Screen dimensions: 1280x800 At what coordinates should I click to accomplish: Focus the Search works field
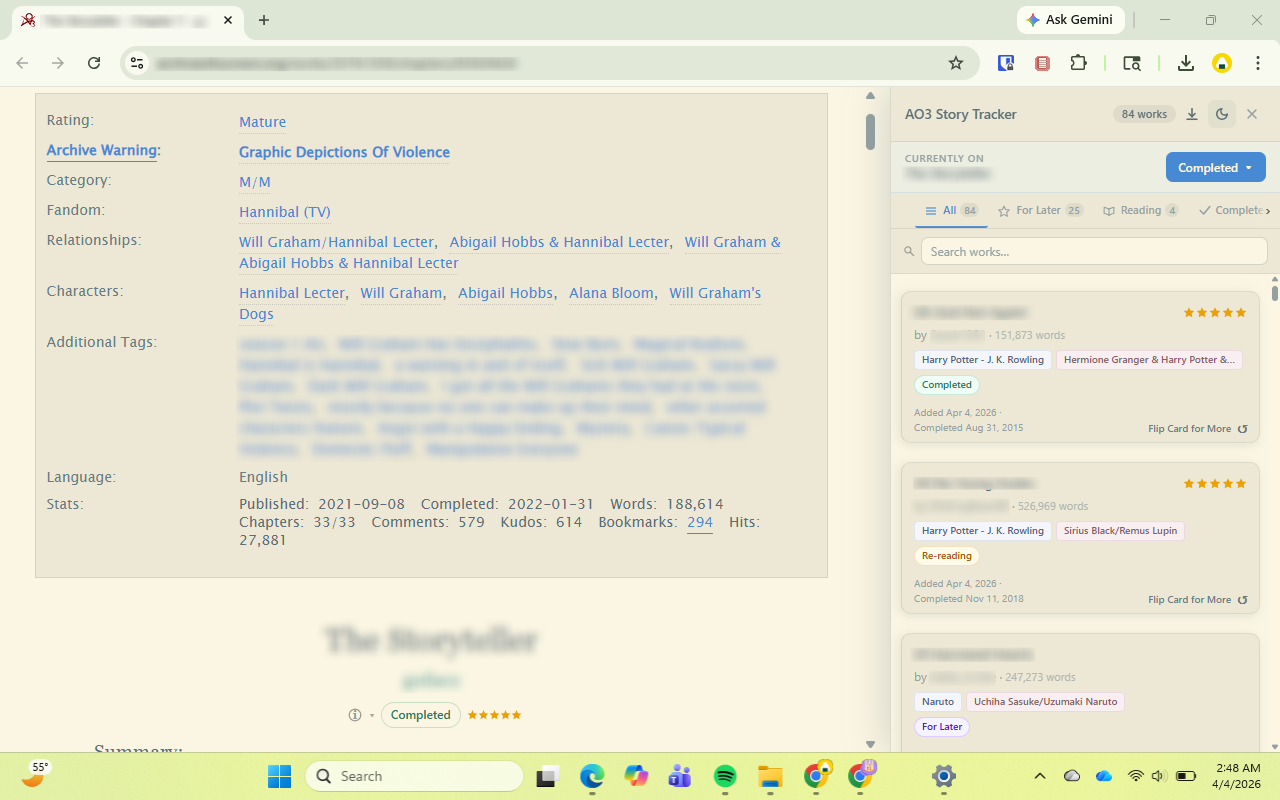[x=1094, y=251]
